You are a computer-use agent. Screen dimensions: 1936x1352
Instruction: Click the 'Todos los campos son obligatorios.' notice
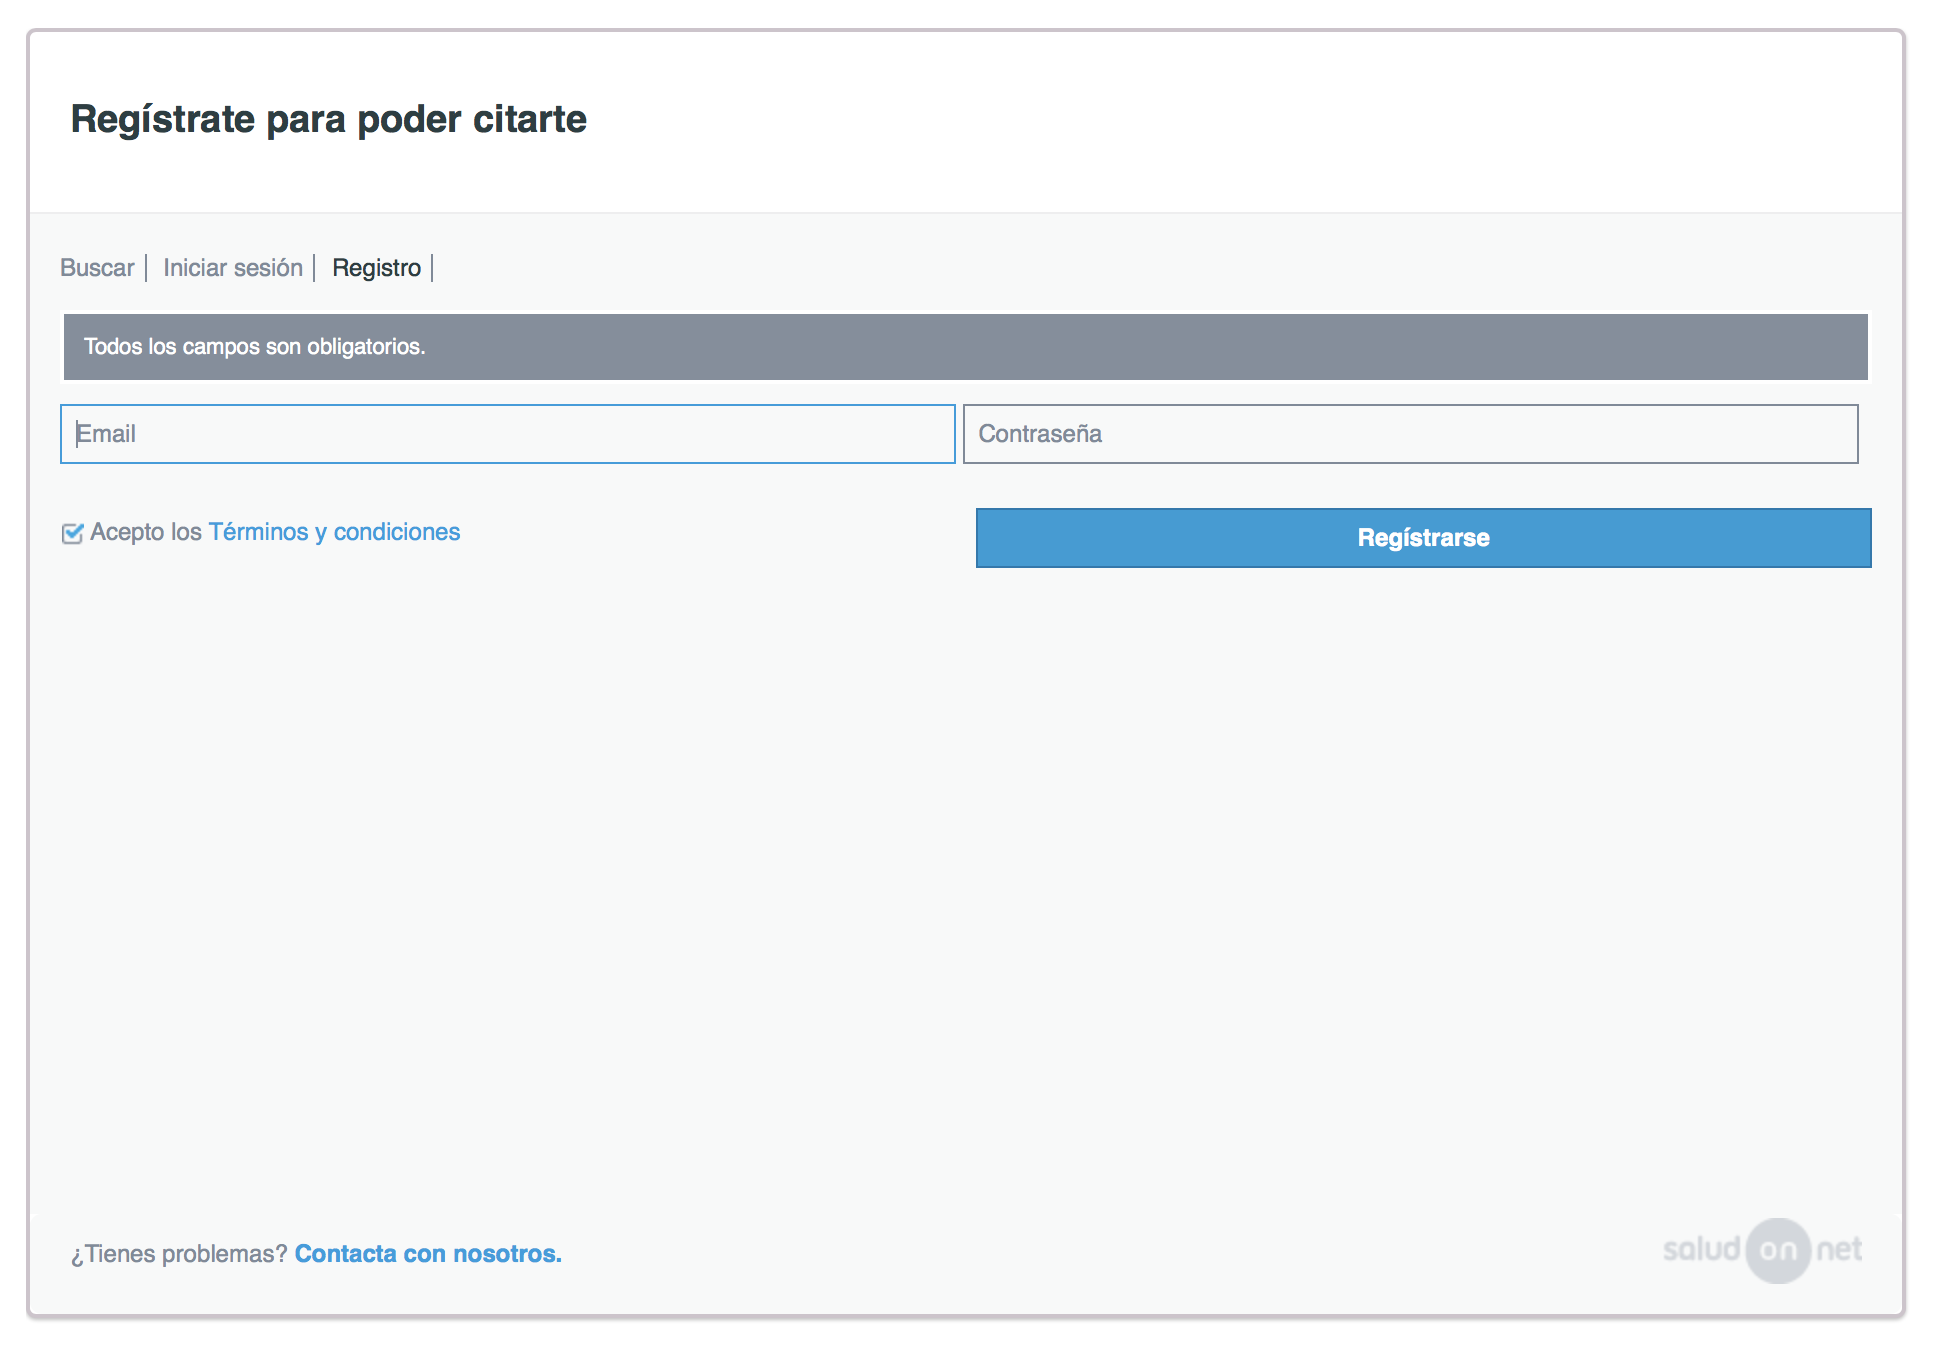[965, 347]
